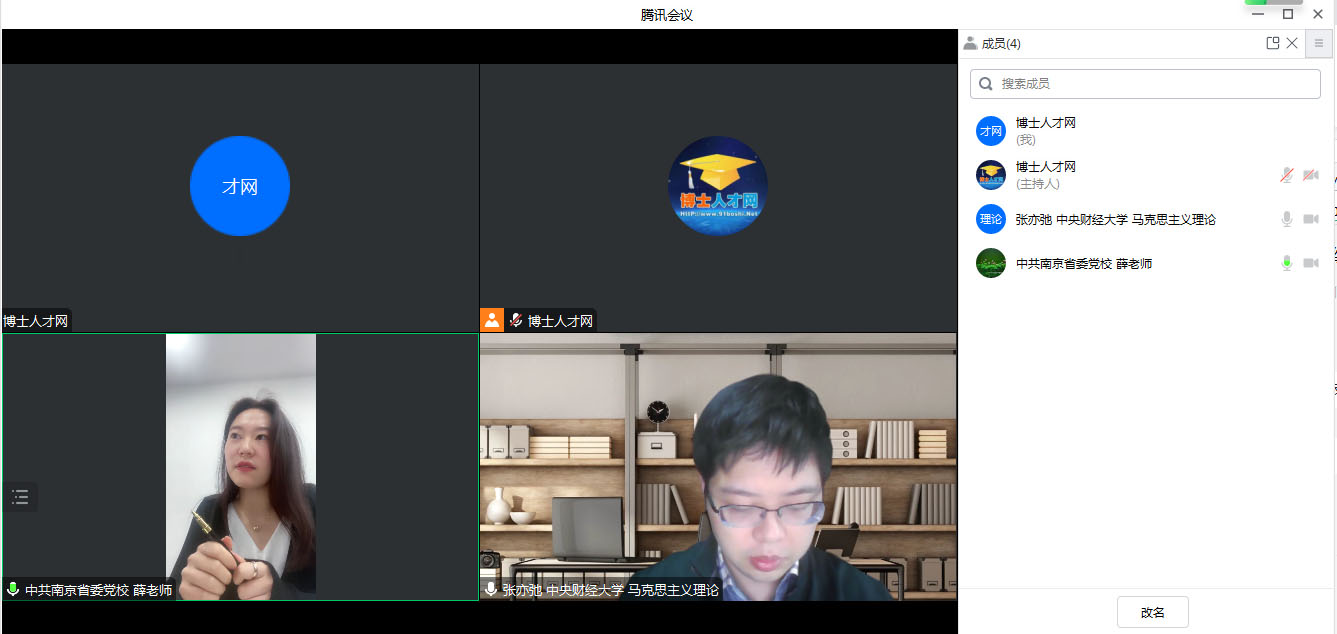Toggle the camera icon in the 张亦弛 member row
The width and height of the screenshot is (1337, 634).
(x=1311, y=219)
